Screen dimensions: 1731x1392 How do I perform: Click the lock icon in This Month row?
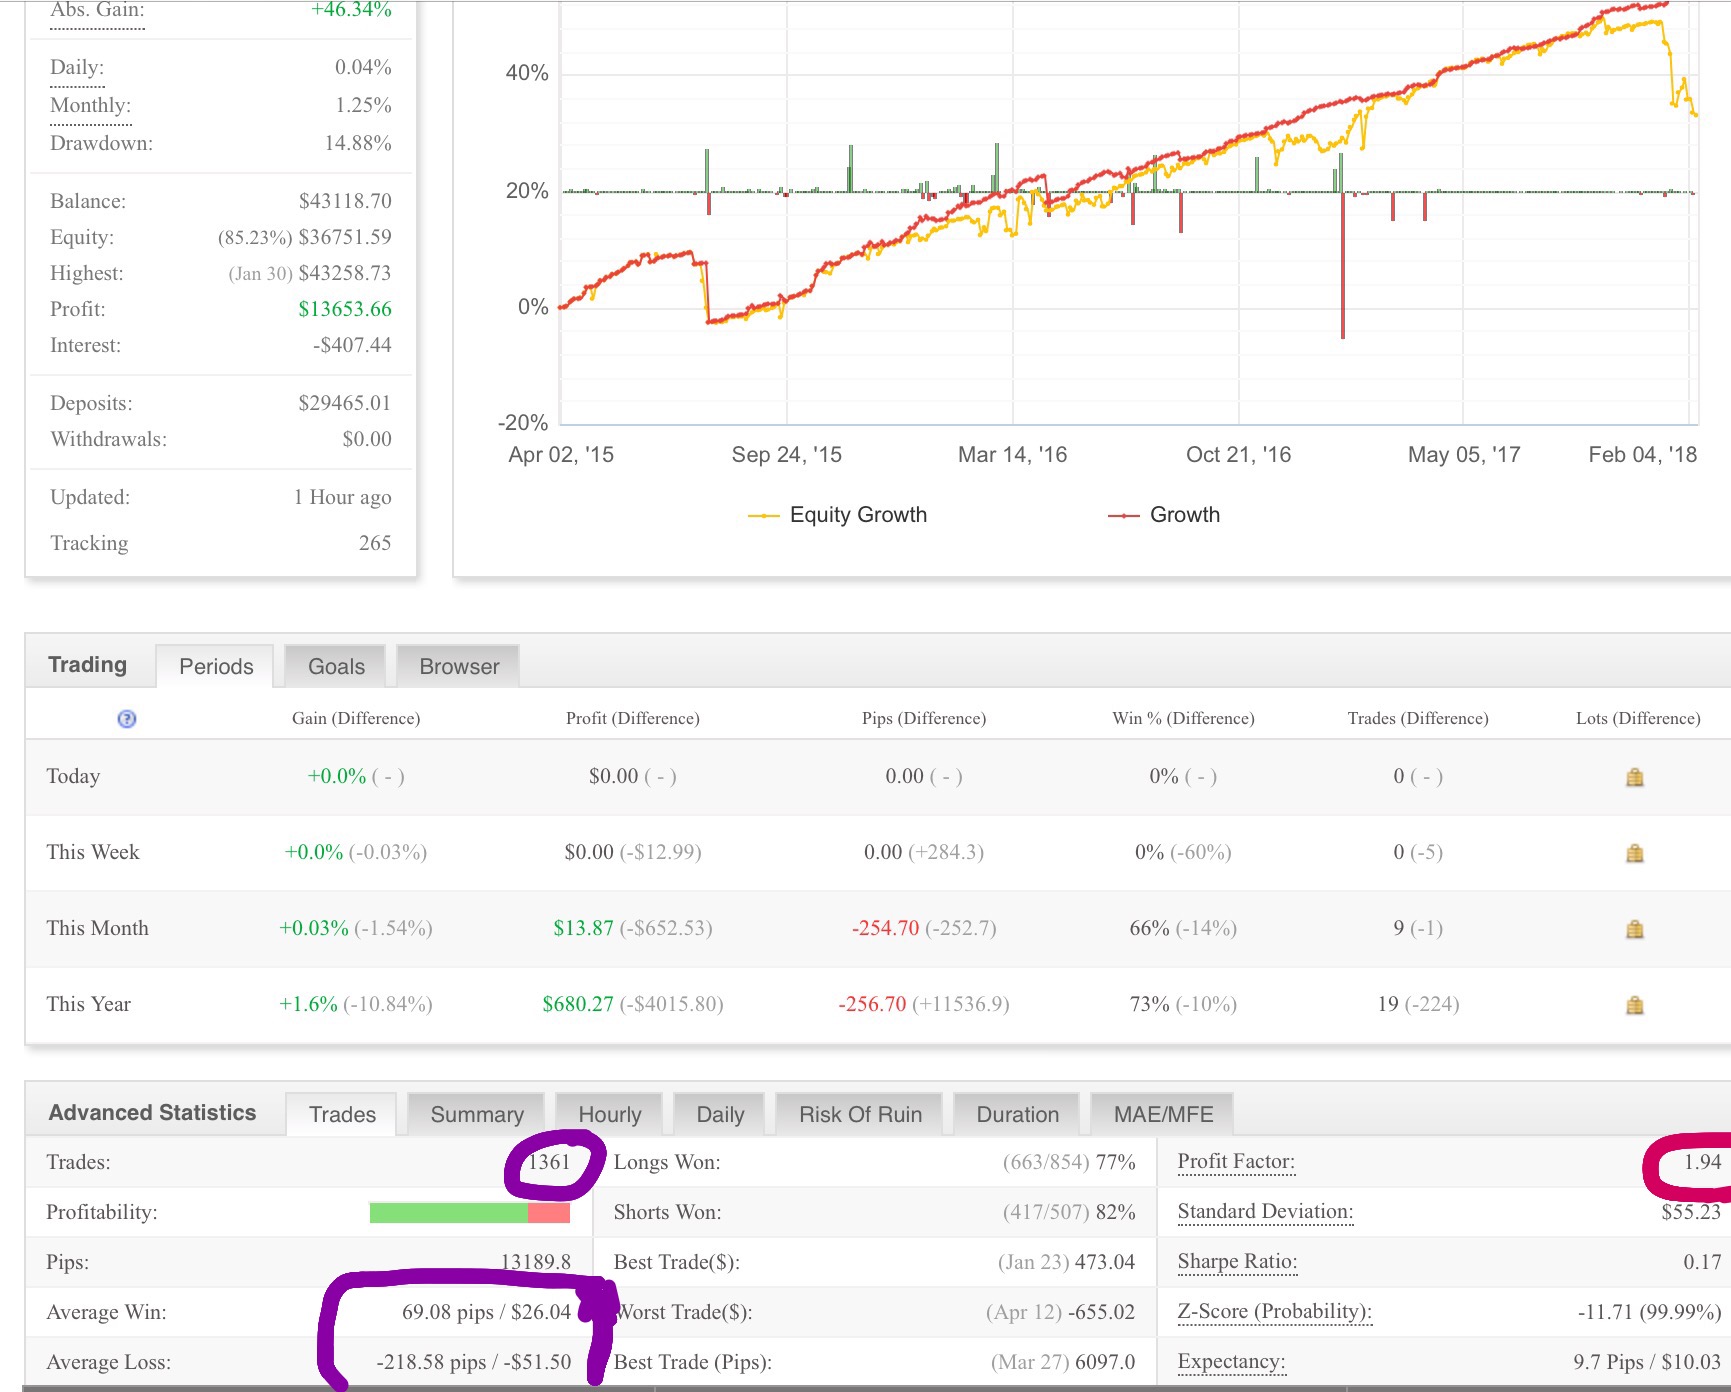(1635, 929)
